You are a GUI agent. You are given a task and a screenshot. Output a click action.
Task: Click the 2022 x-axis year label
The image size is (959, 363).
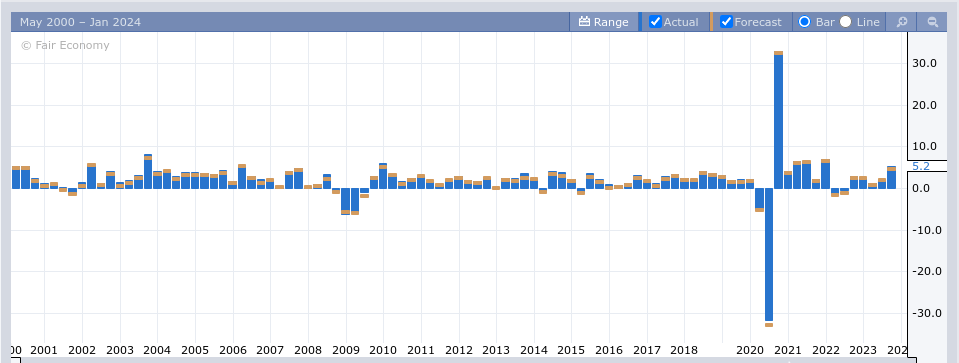[x=826, y=351]
